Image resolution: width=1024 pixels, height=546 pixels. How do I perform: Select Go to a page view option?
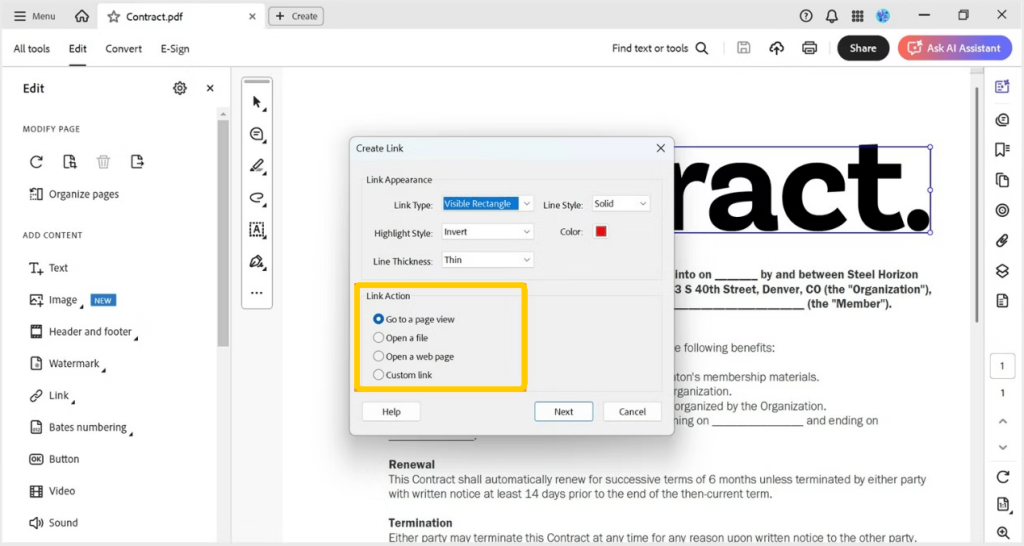pos(413,319)
